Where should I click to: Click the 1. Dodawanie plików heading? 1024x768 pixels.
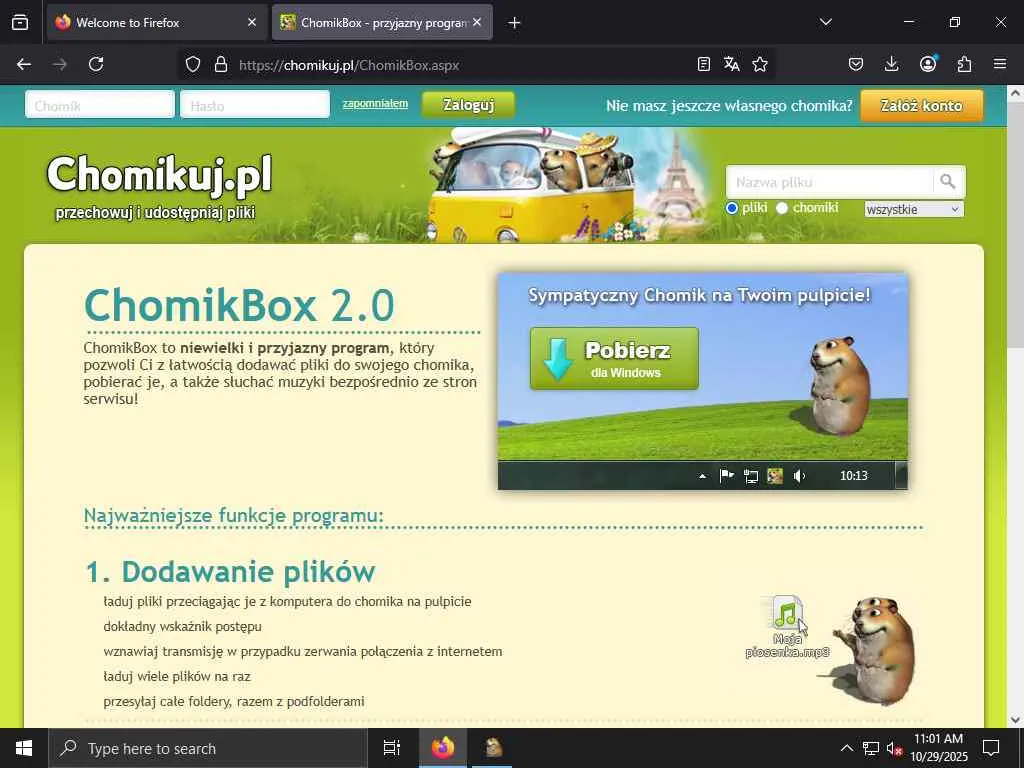click(x=231, y=571)
